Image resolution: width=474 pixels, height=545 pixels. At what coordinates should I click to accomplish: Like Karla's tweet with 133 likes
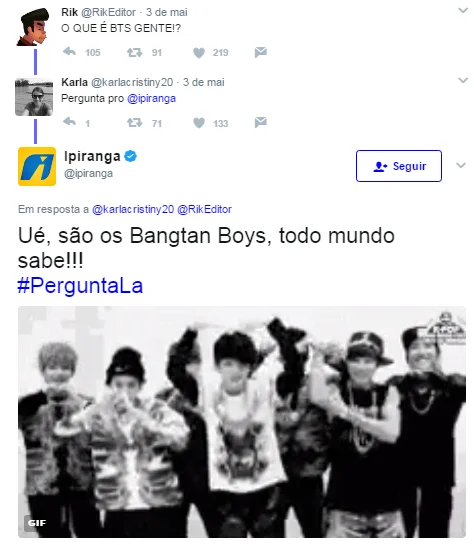199,123
